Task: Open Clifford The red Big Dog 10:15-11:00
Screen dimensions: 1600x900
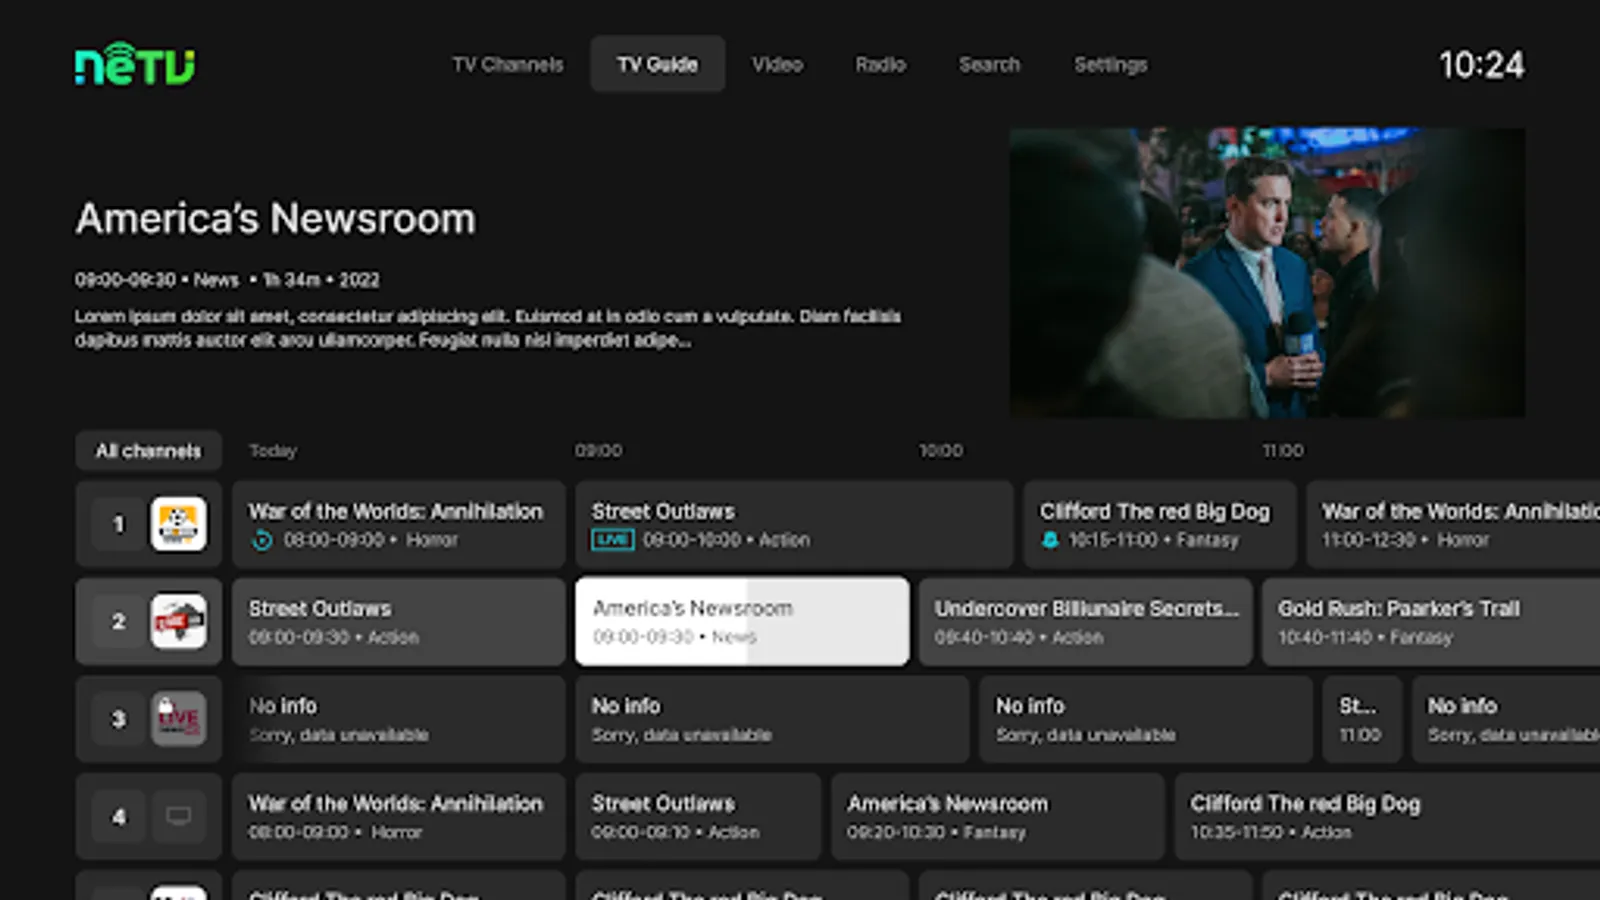Action: click(1160, 524)
